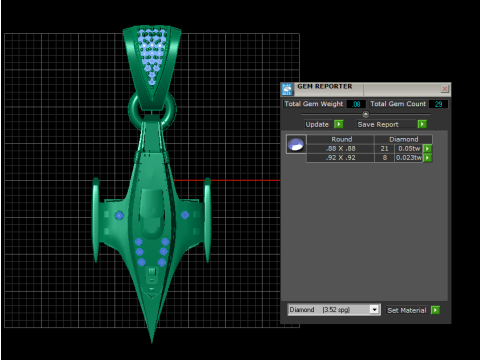The image size is (480, 360).
Task: Select the blue gem on the left wing
Action: [119, 216]
